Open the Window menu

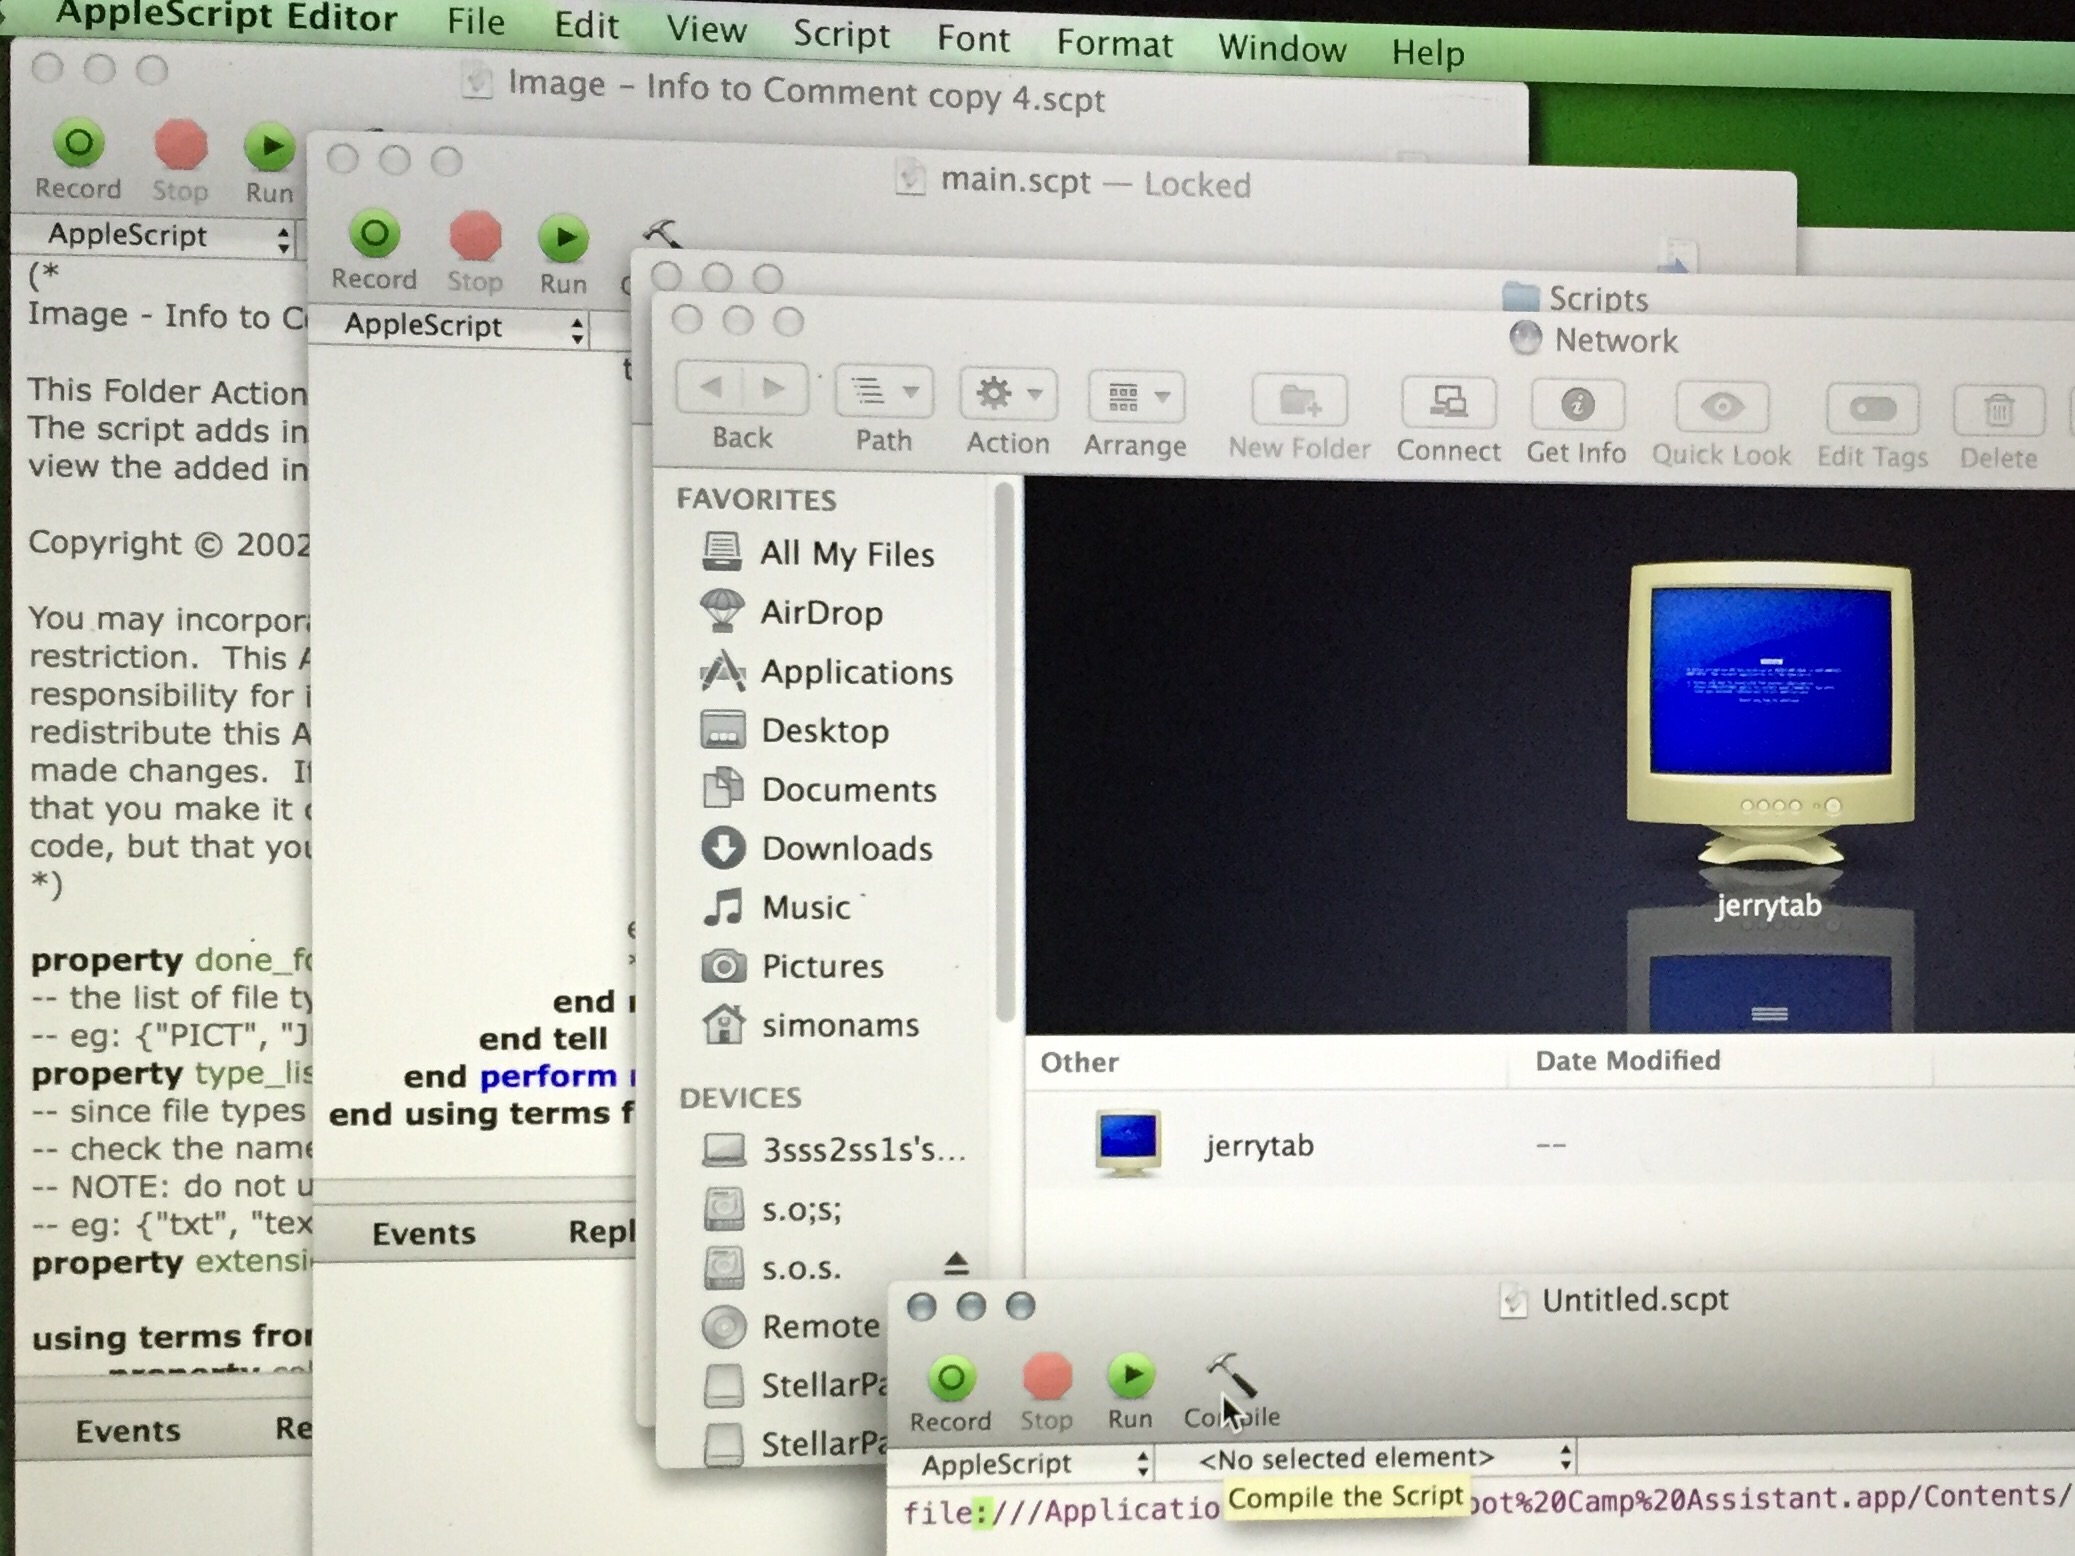tap(1282, 49)
